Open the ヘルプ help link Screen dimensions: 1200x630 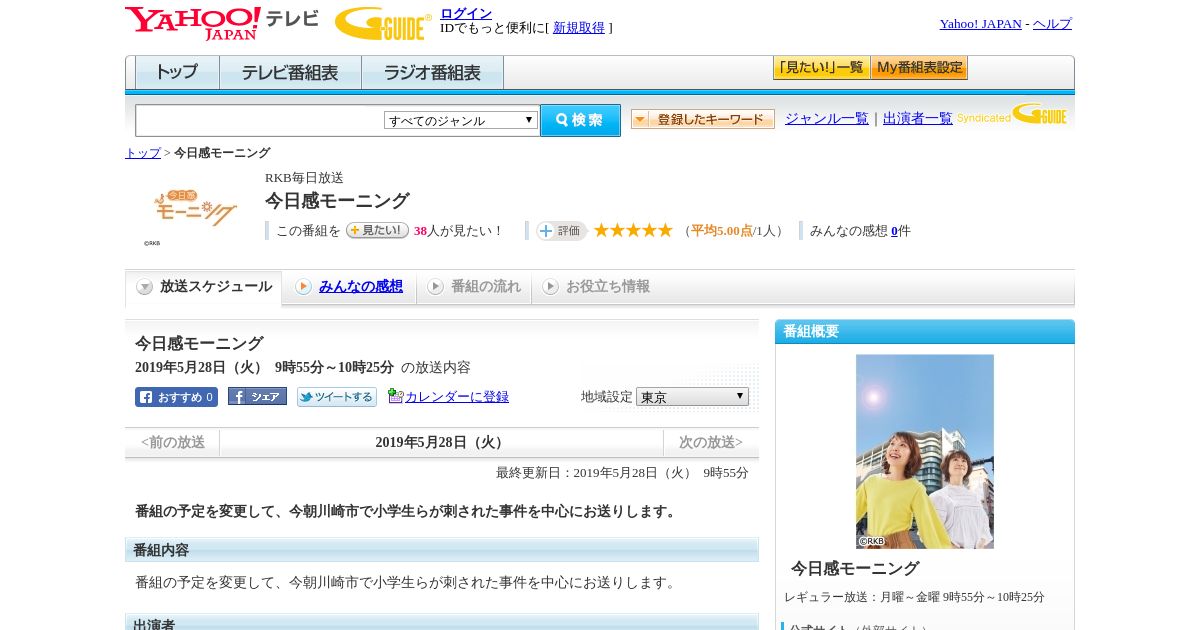pyautogui.click(x=1052, y=24)
